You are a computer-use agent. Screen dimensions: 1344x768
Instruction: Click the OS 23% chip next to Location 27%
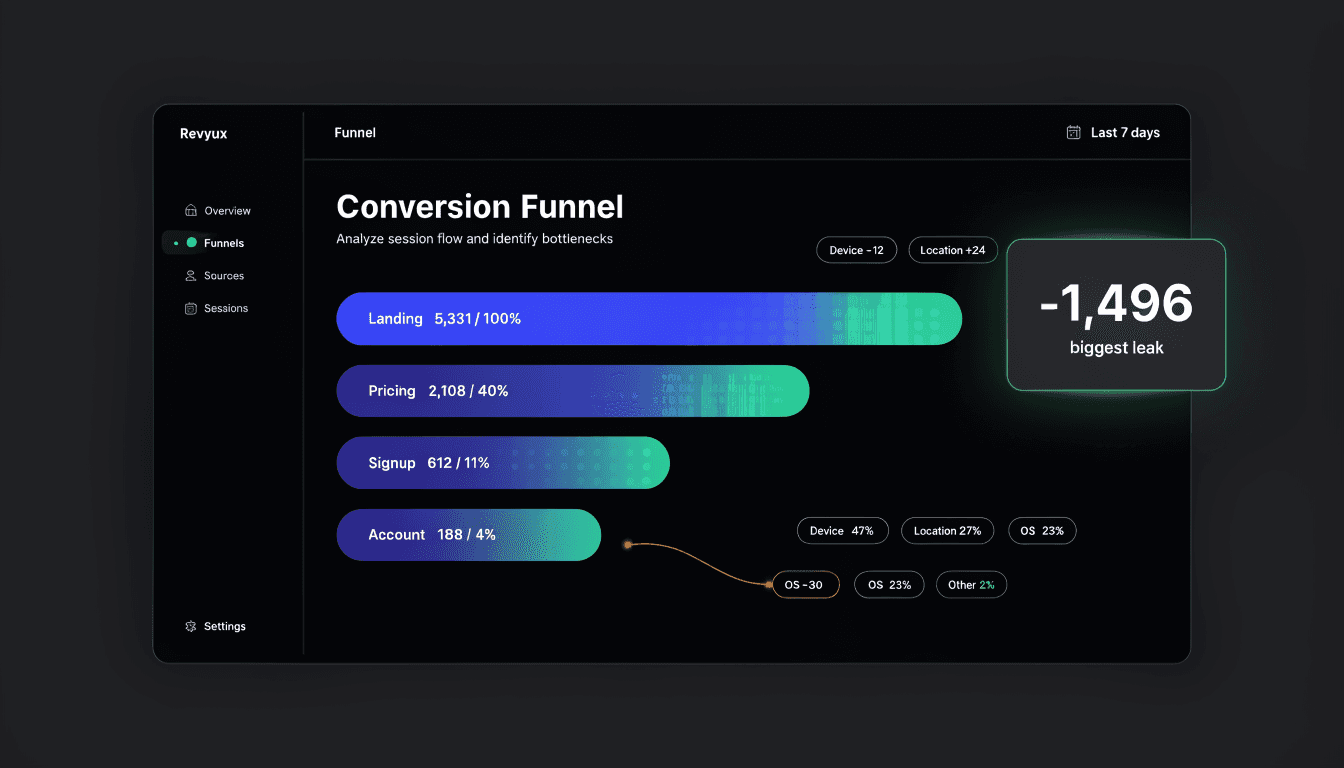pyautogui.click(x=1042, y=531)
